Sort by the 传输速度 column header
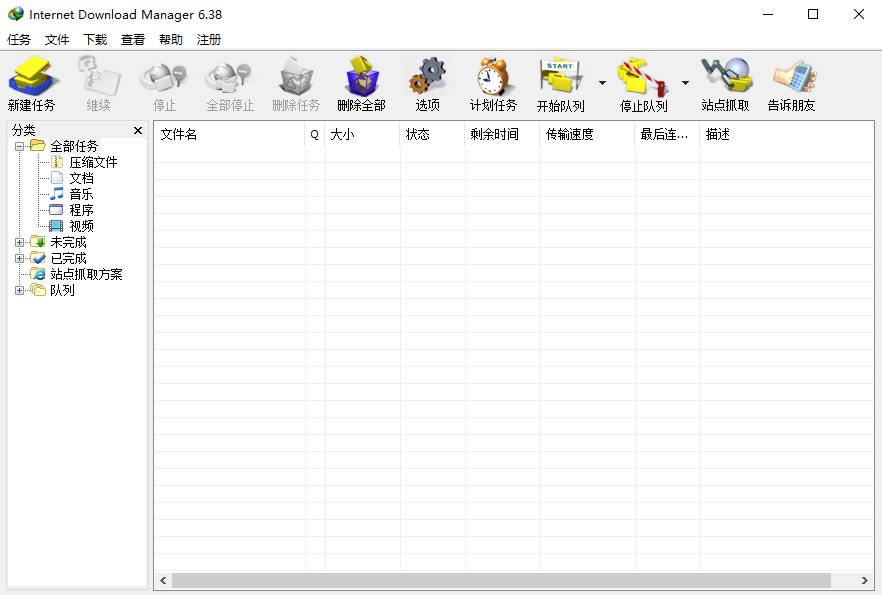This screenshot has height=595, width=882. coord(588,134)
